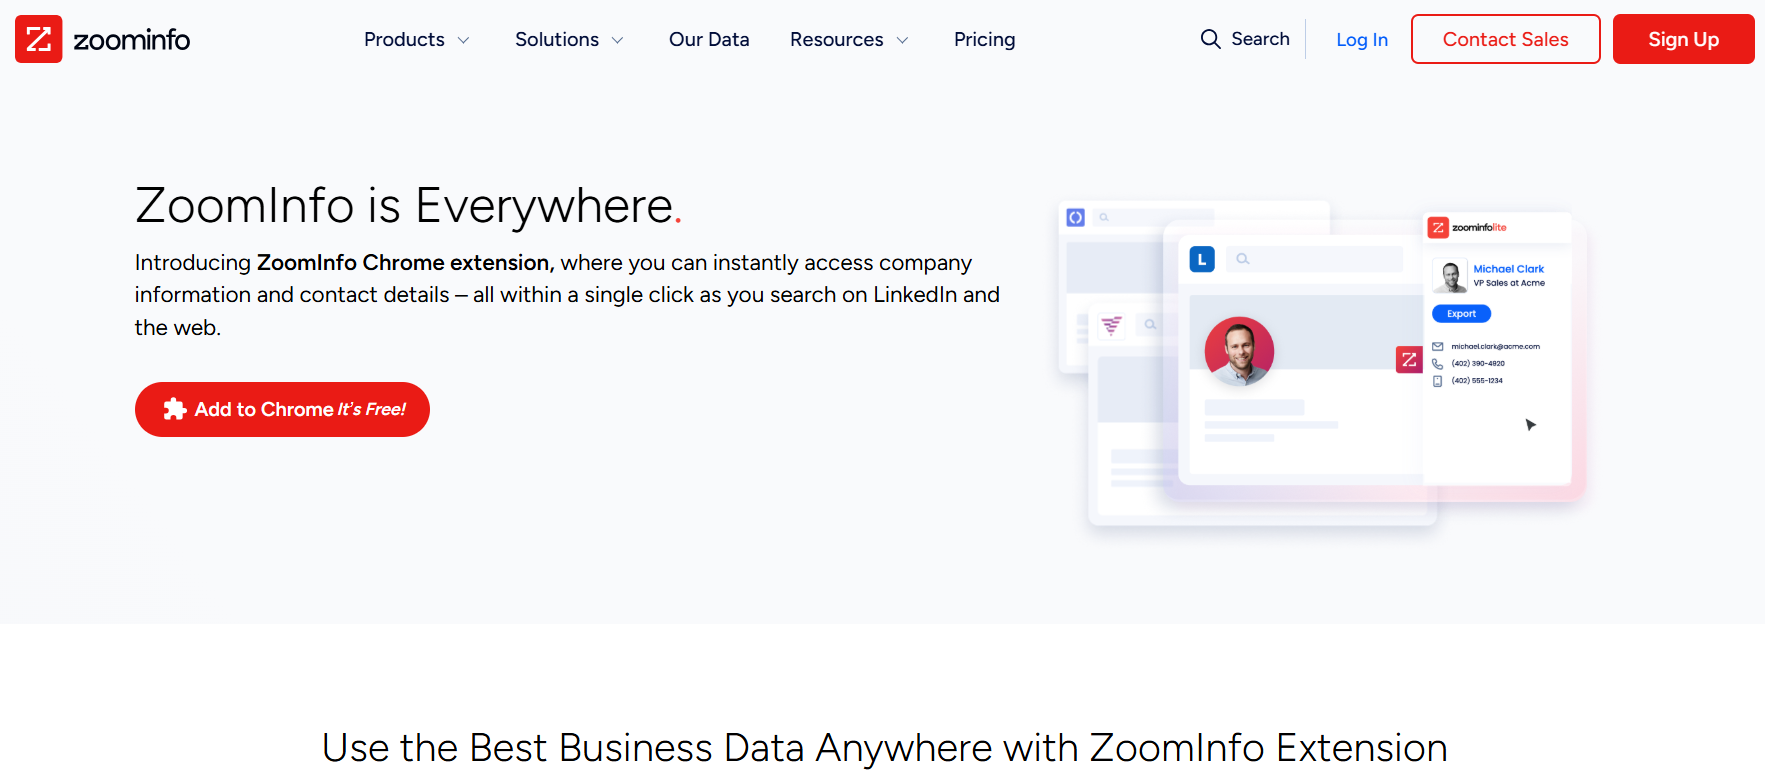Click the puzzle piece icon on Chrome button
Image resolution: width=1765 pixels, height=780 pixels.
point(175,409)
